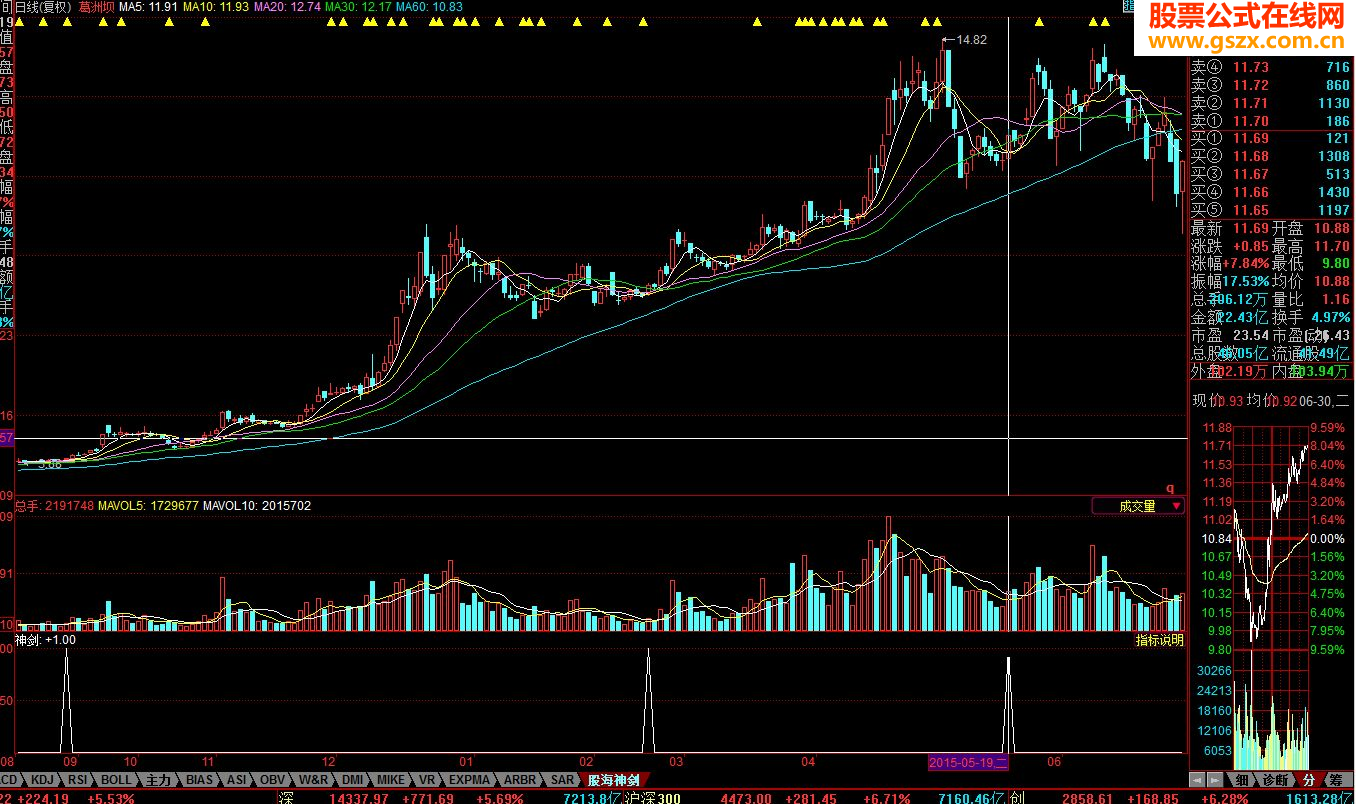Click the 2015-05-19 crosshair date label
The width and height of the screenshot is (1356, 804).
(970, 762)
